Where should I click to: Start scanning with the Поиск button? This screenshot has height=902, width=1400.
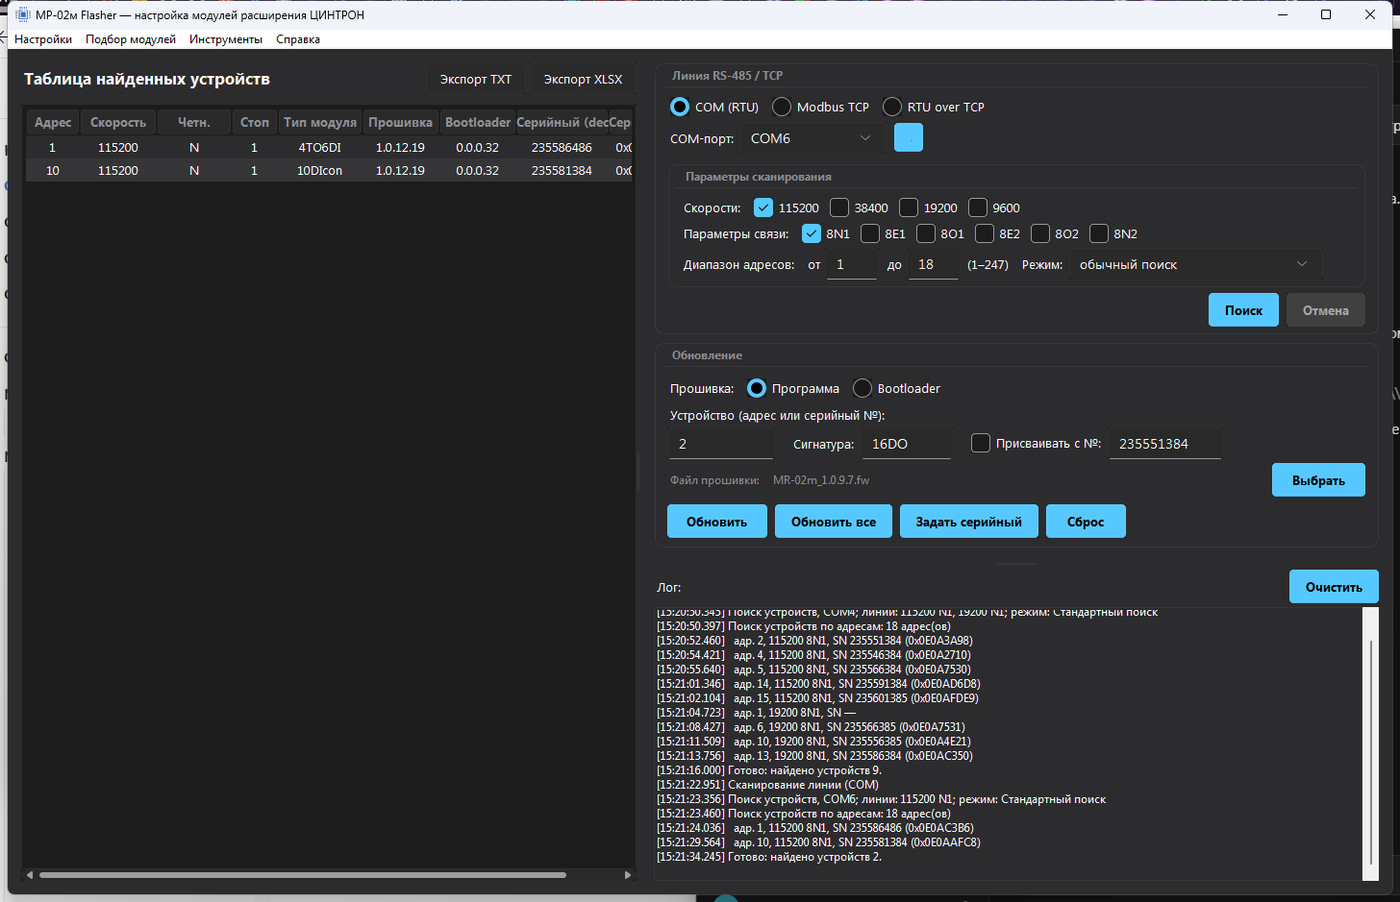1243,310
